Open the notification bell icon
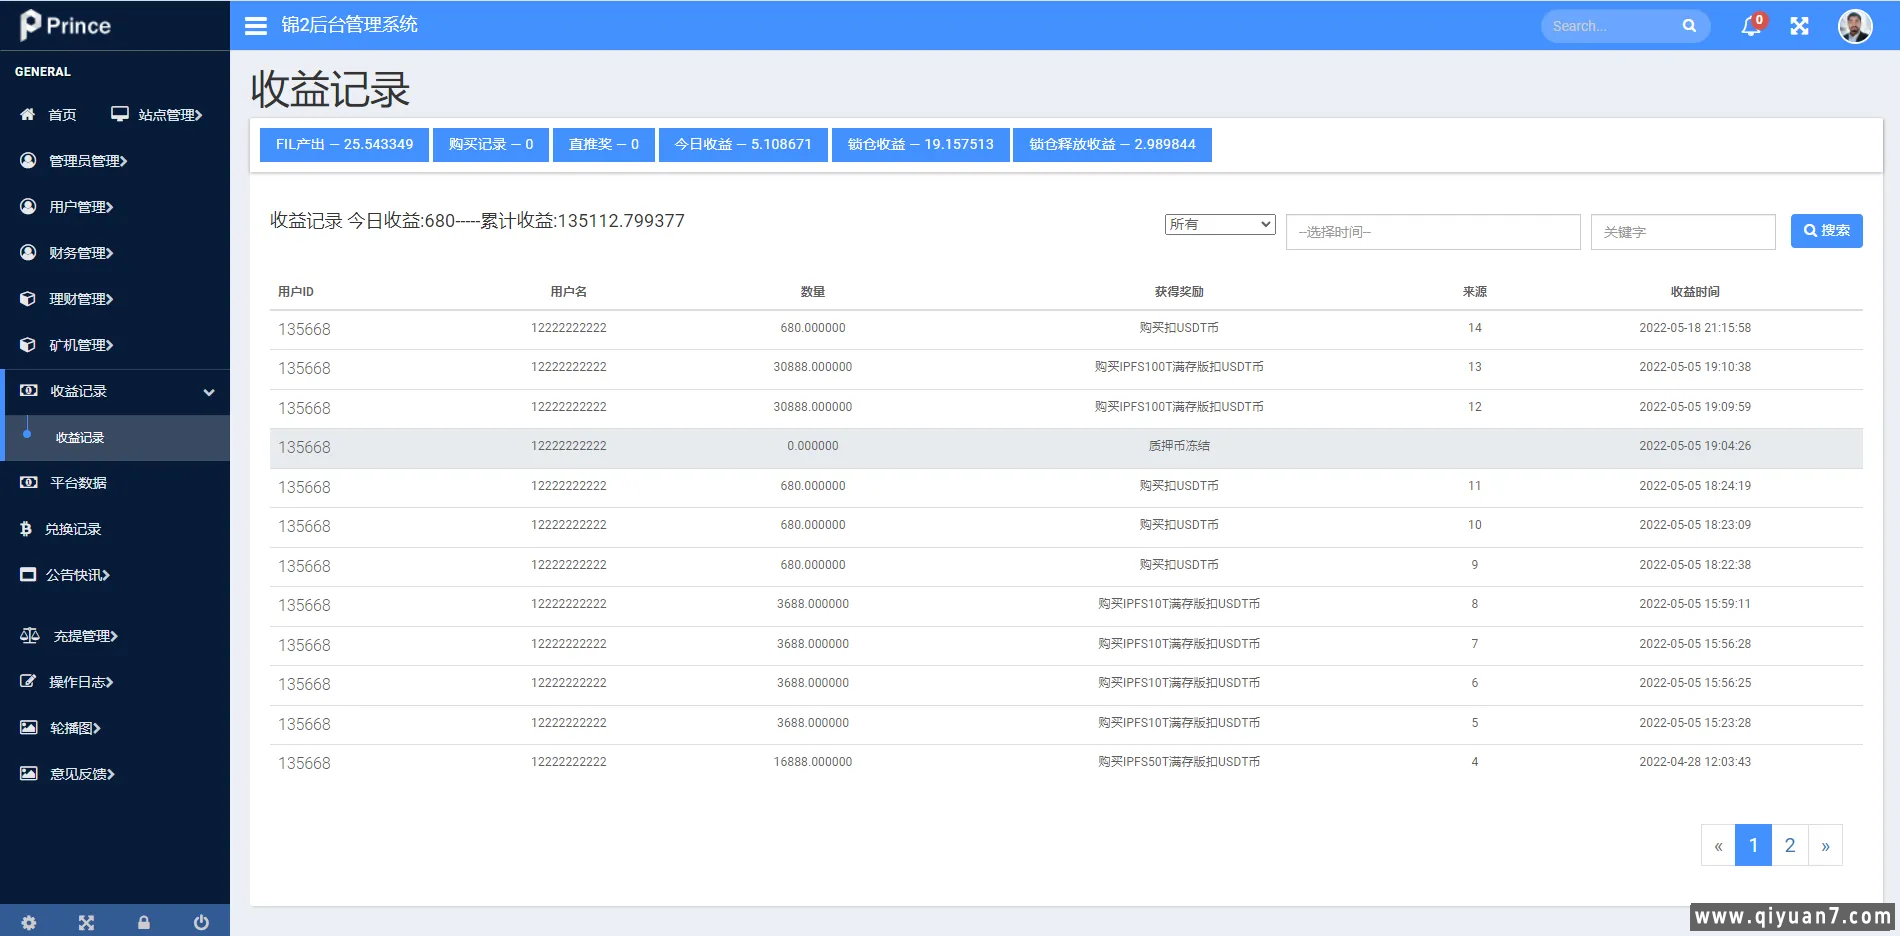 1750,26
